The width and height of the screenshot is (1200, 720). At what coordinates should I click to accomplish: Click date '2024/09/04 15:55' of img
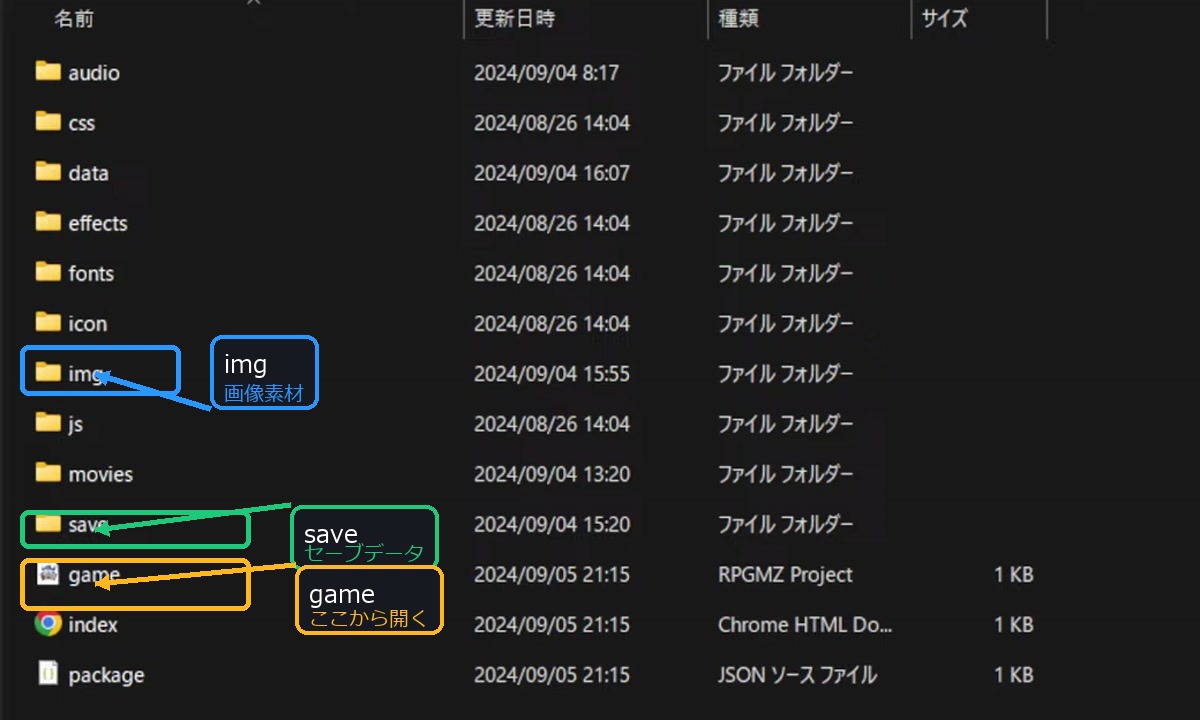(x=552, y=374)
